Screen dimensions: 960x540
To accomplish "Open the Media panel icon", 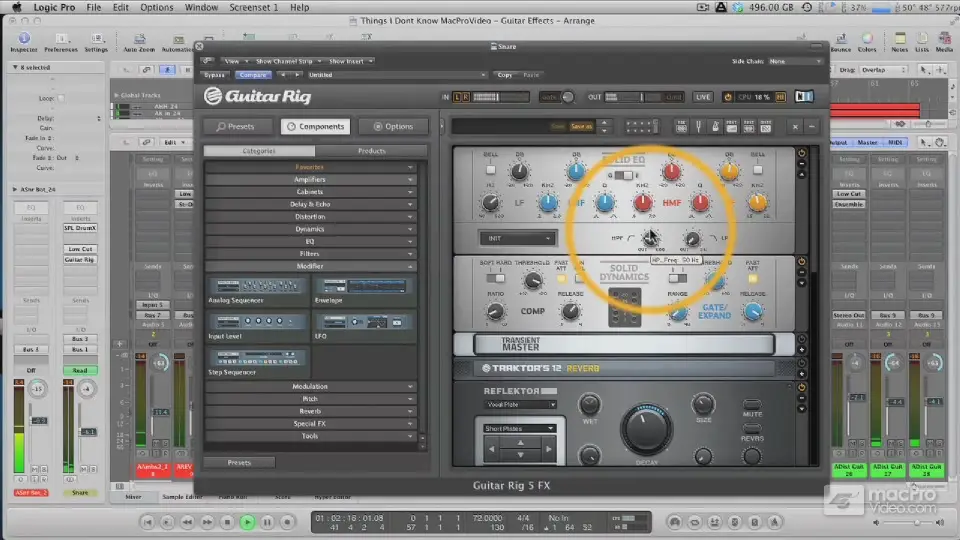I will [x=944, y=42].
